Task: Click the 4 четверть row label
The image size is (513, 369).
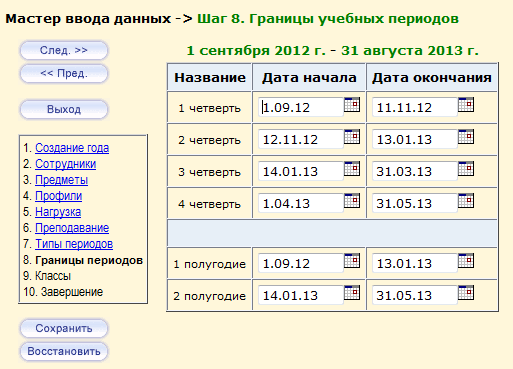Action: pyautogui.click(x=209, y=204)
